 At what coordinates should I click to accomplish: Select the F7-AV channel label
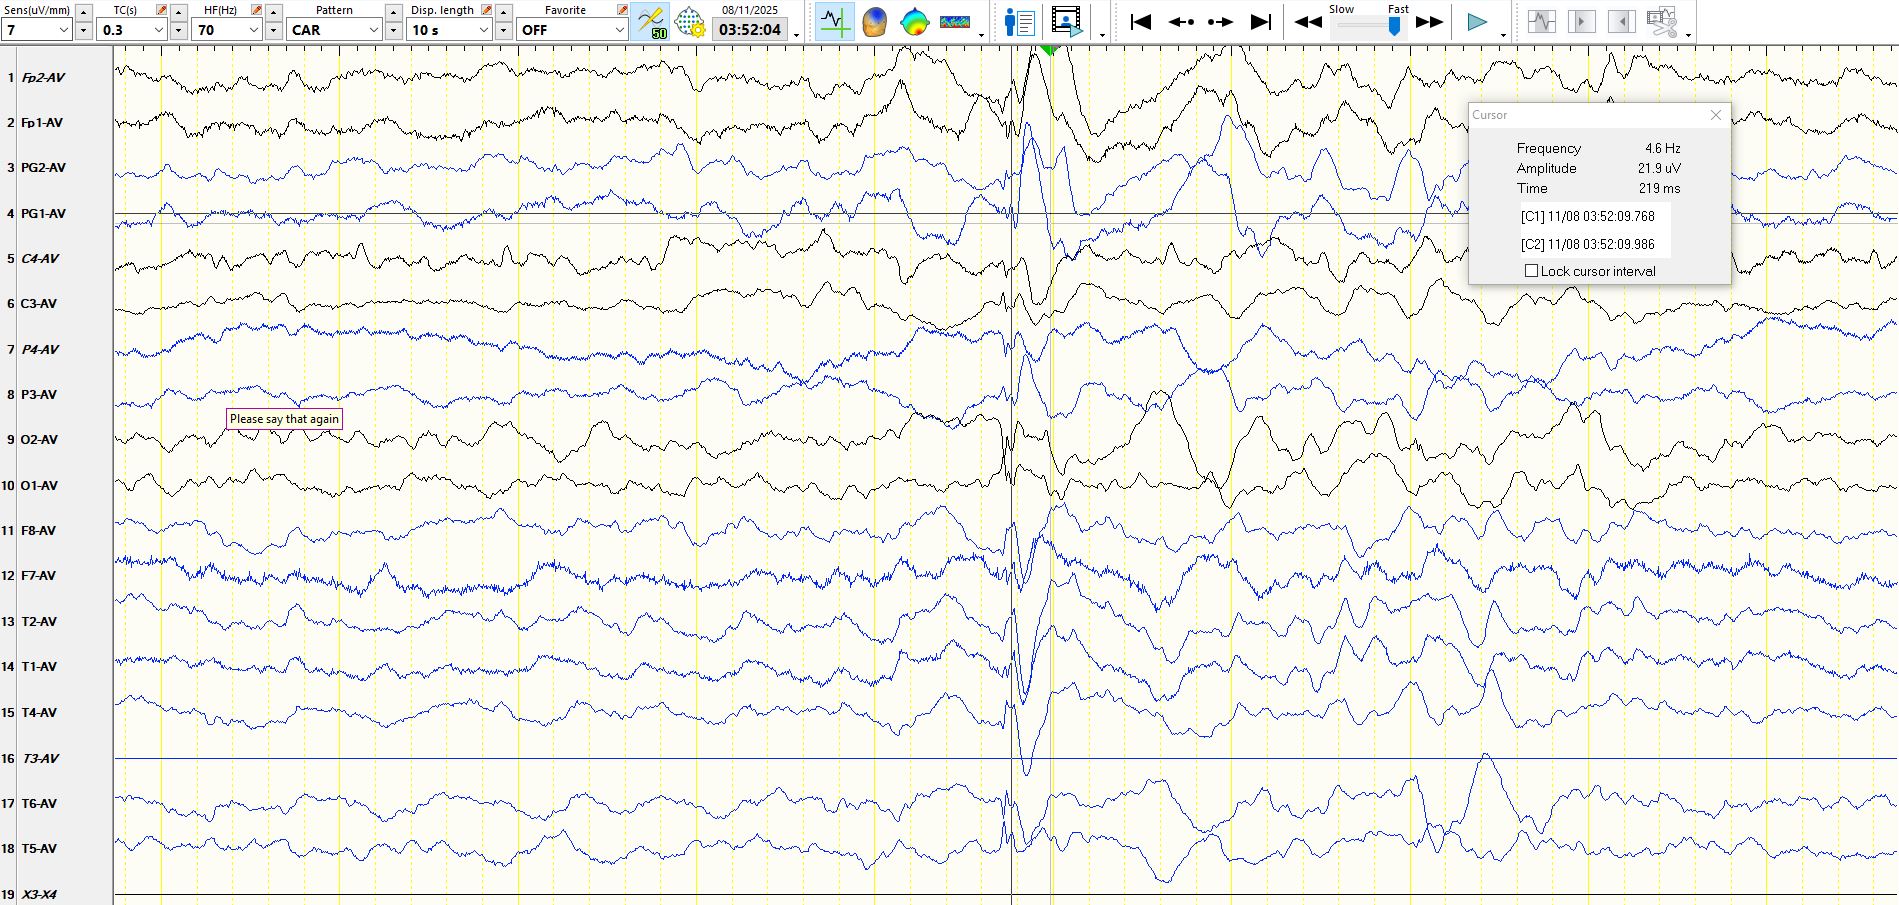pyautogui.click(x=38, y=575)
